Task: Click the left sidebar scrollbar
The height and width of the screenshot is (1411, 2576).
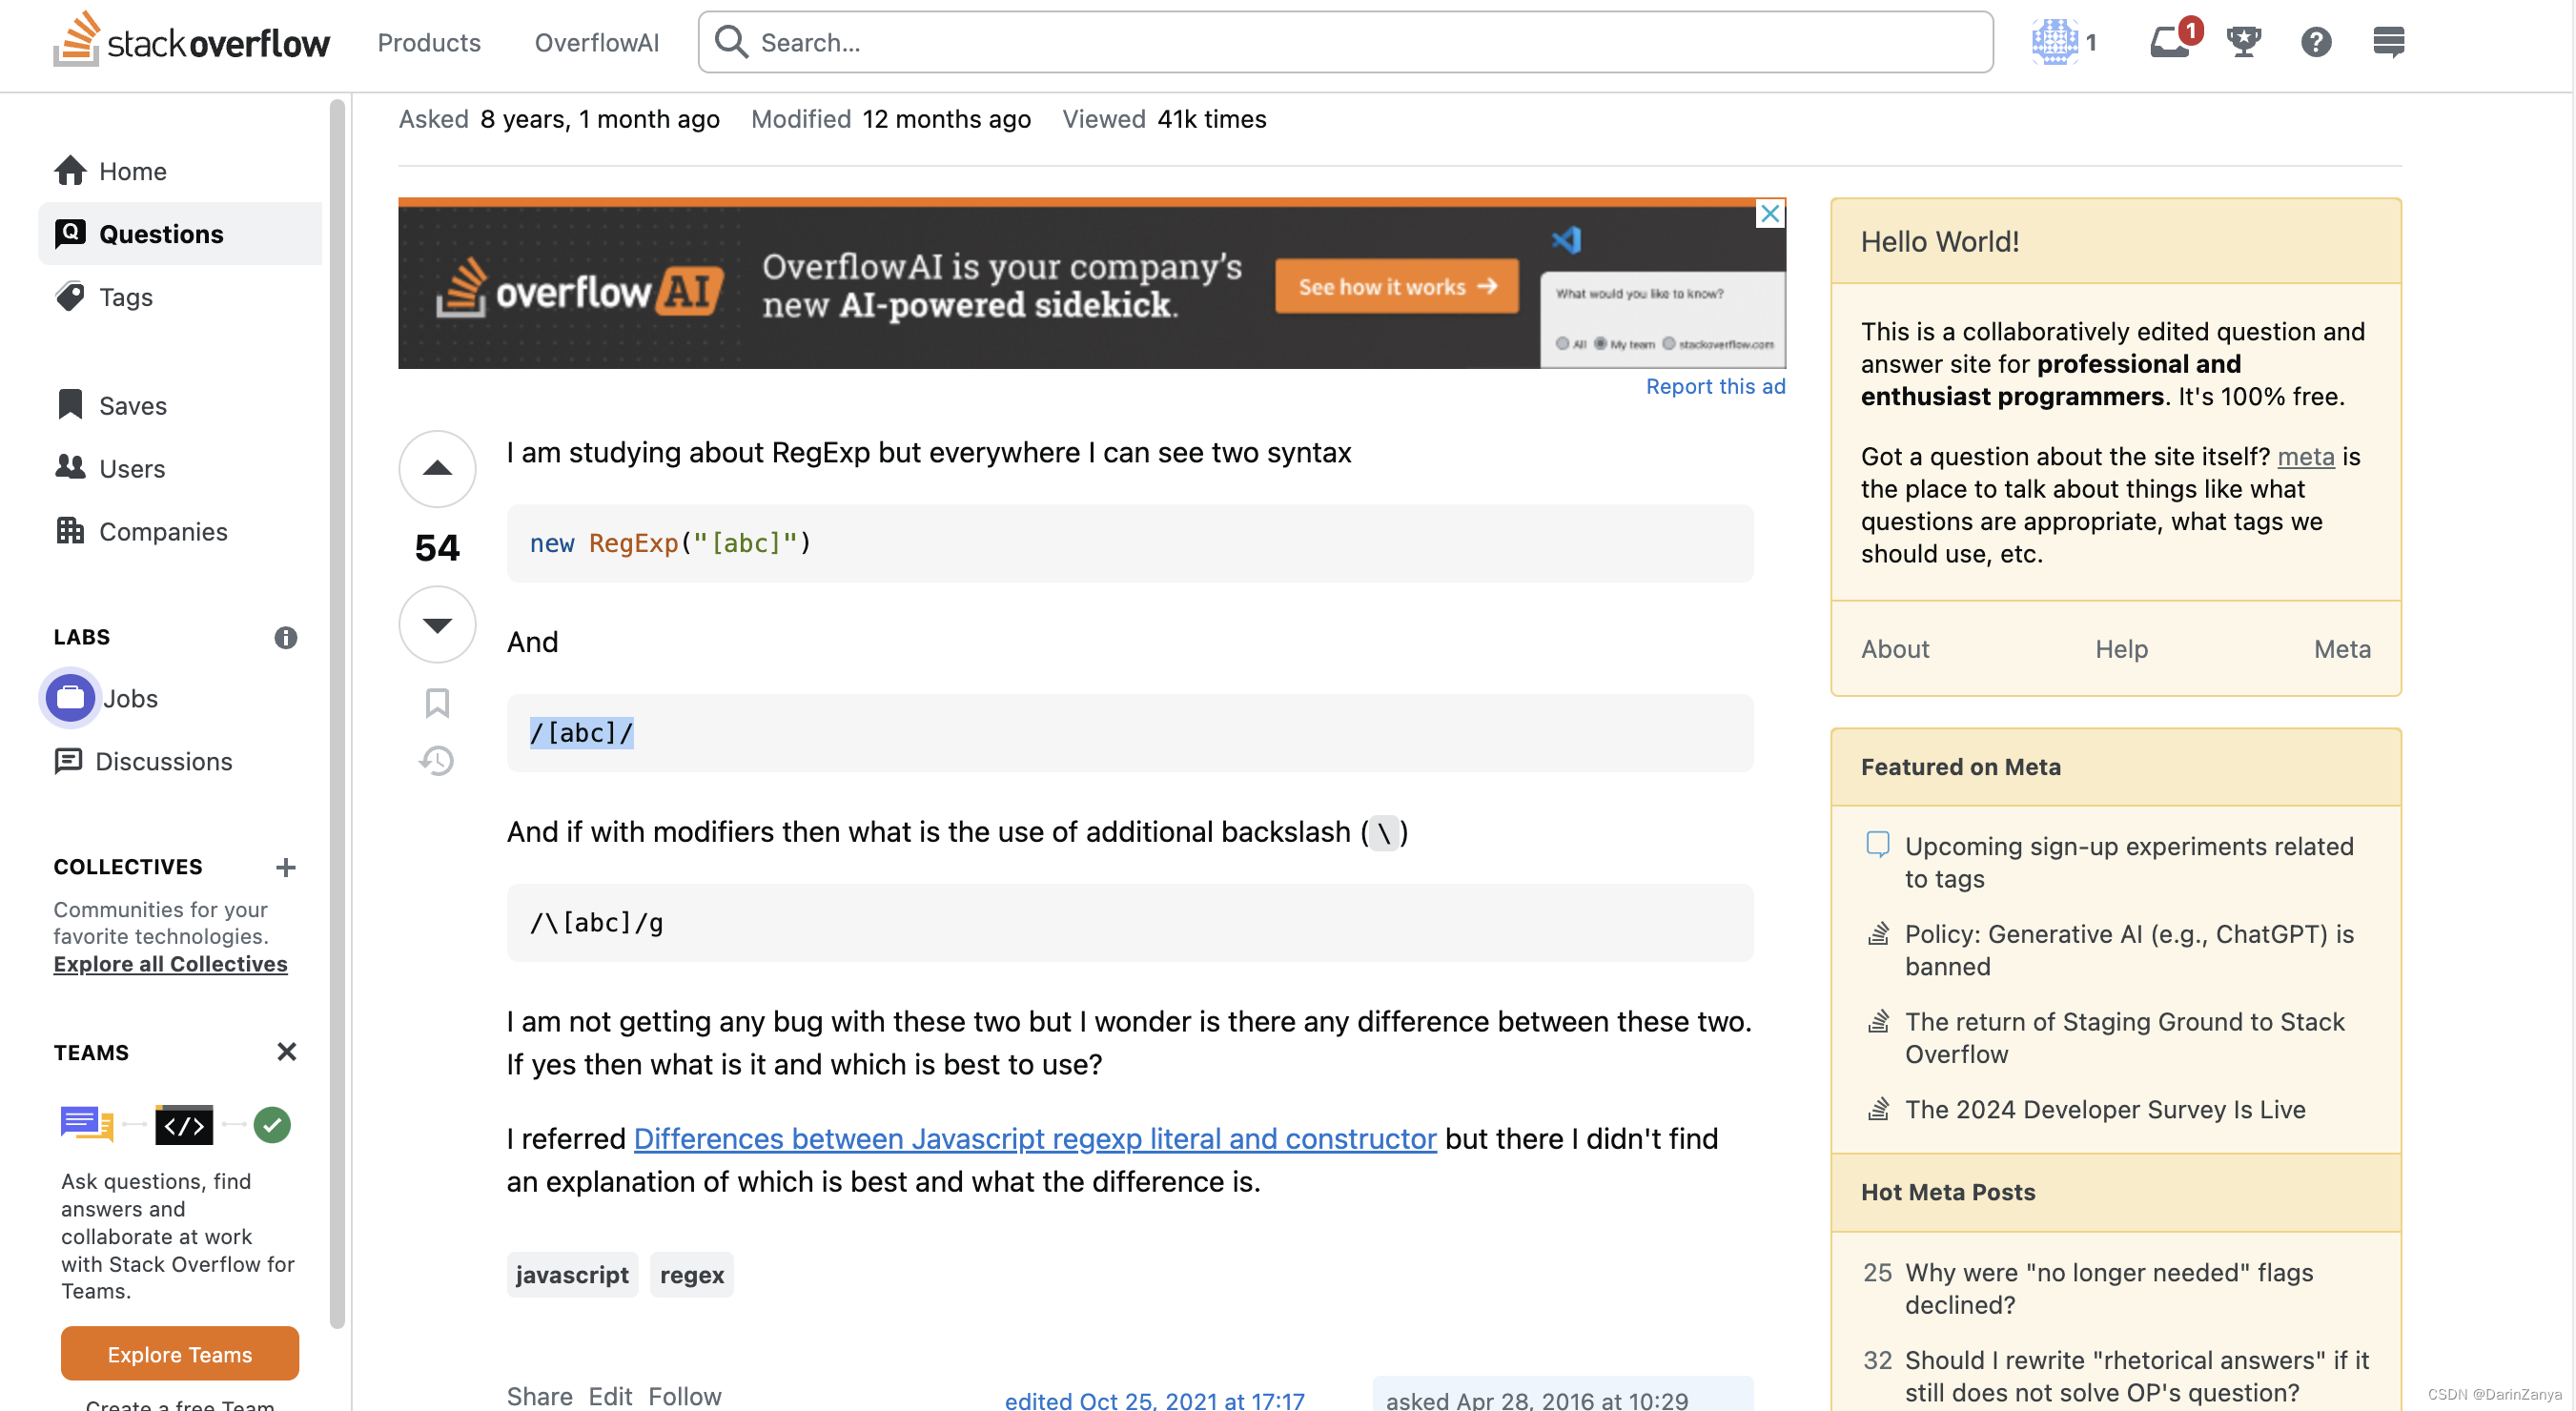Action: (x=337, y=713)
